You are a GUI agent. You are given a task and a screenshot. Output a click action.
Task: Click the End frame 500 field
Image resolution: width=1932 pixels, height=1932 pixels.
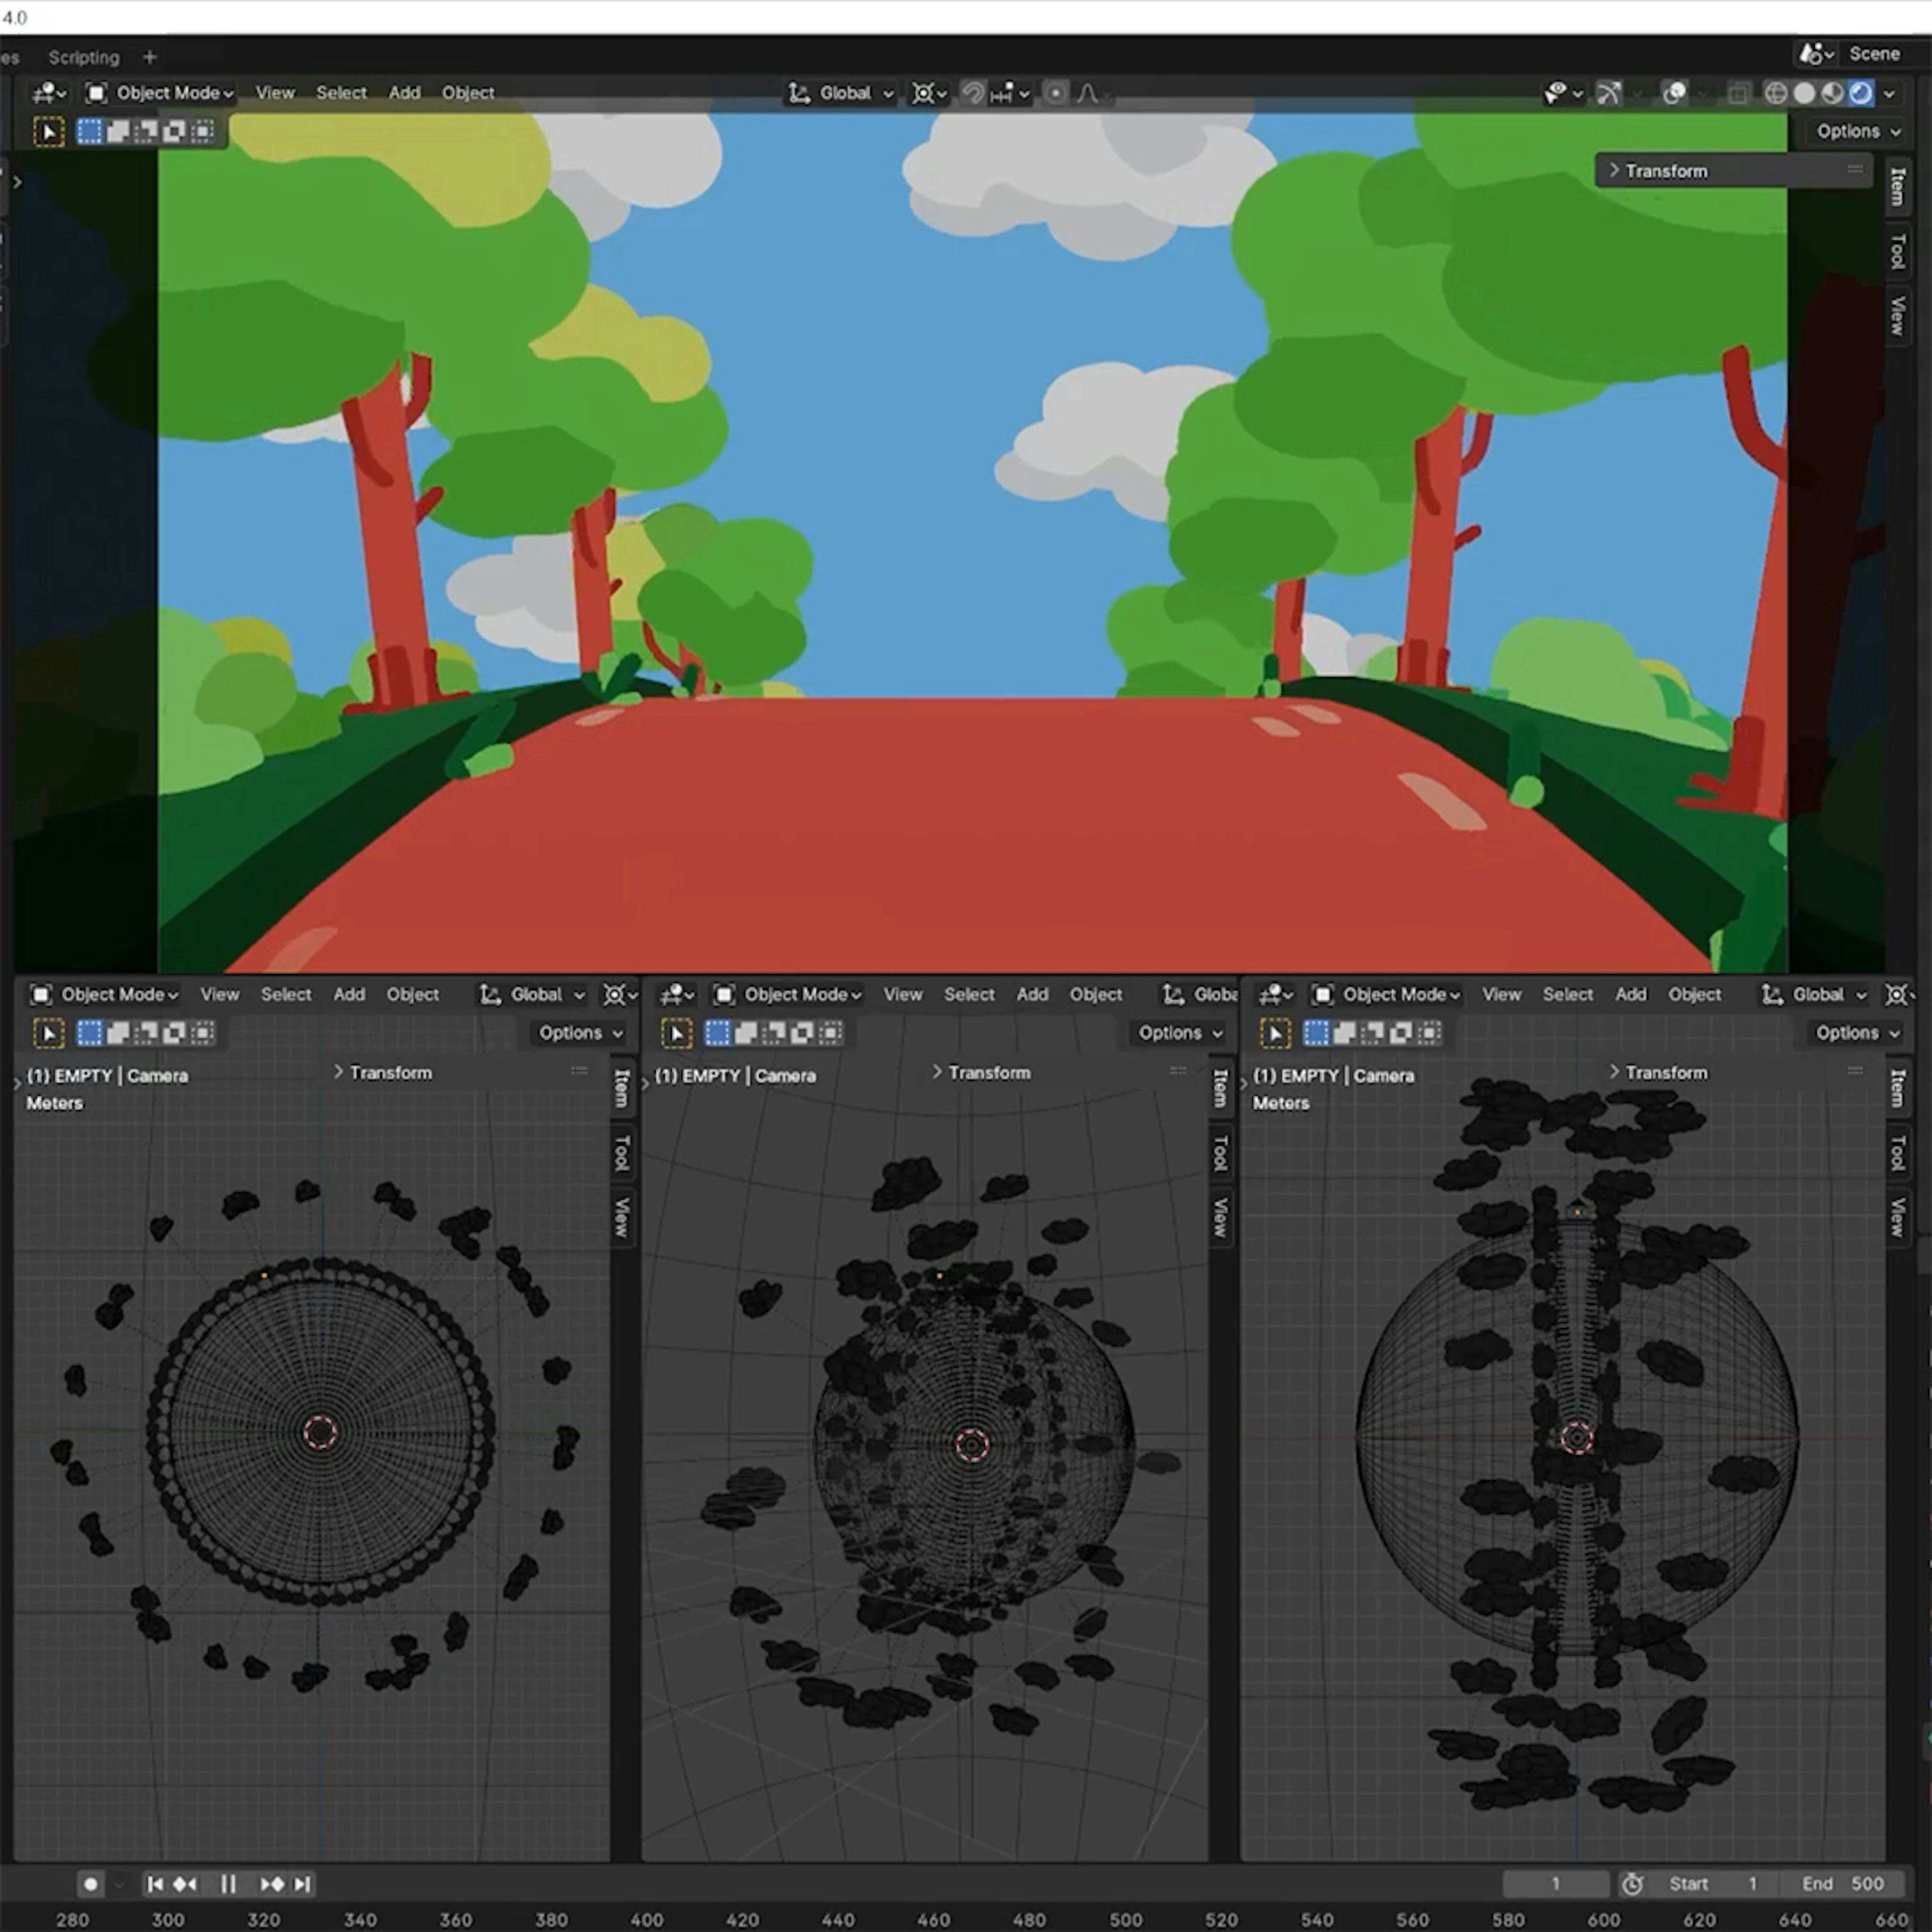(1843, 1884)
